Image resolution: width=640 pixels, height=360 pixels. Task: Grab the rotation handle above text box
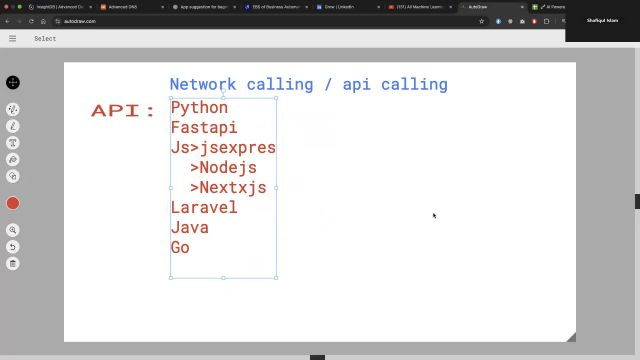[x=223, y=91]
